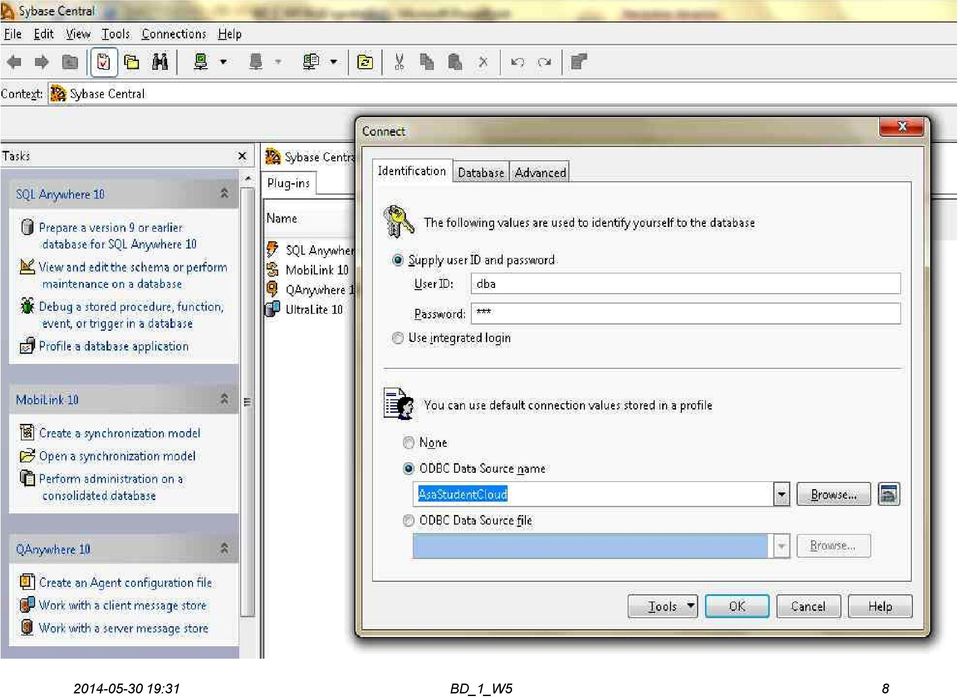This screenshot has height=698, width=960.
Task: Close the Tasks pane
Action: pos(242,156)
